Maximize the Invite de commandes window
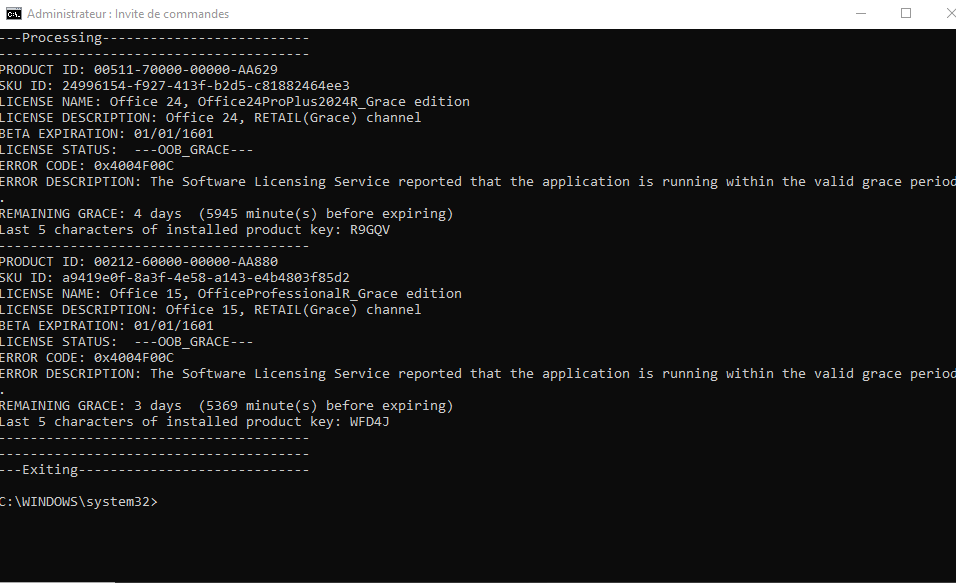The image size is (956, 583). pyautogui.click(x=906, y=13)
